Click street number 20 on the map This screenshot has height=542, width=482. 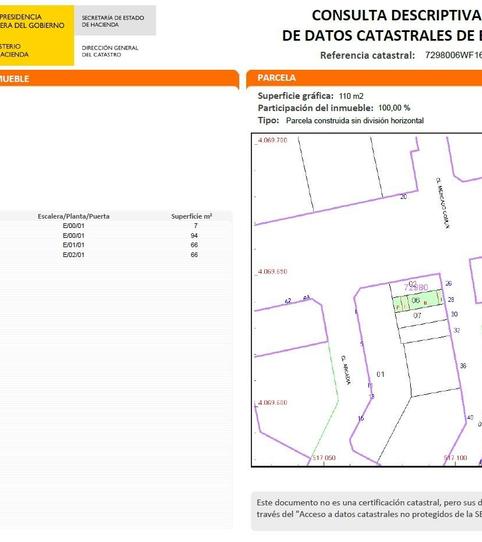click(404, 197)
